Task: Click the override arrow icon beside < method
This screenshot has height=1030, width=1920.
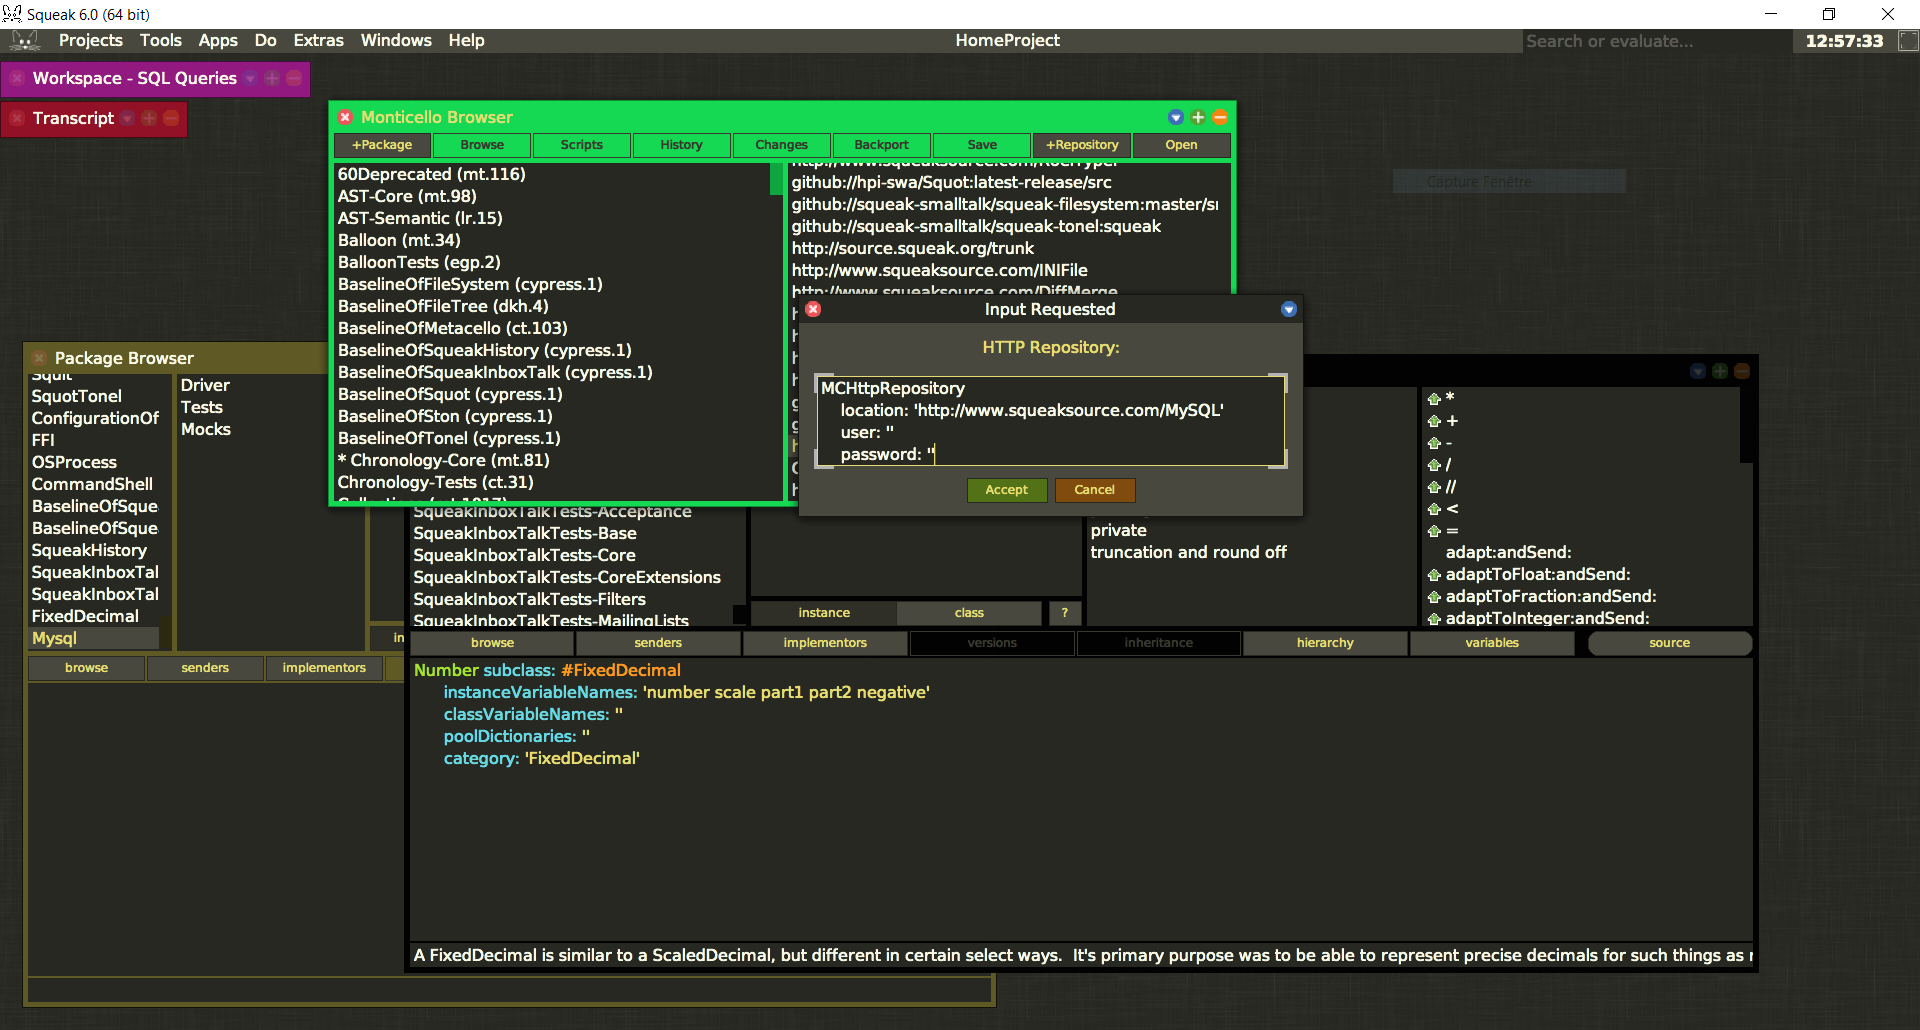Action: 1434,509
